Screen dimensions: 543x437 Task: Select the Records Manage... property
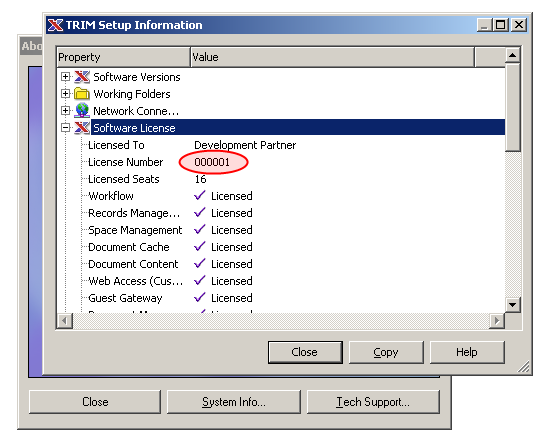[134, 213]
